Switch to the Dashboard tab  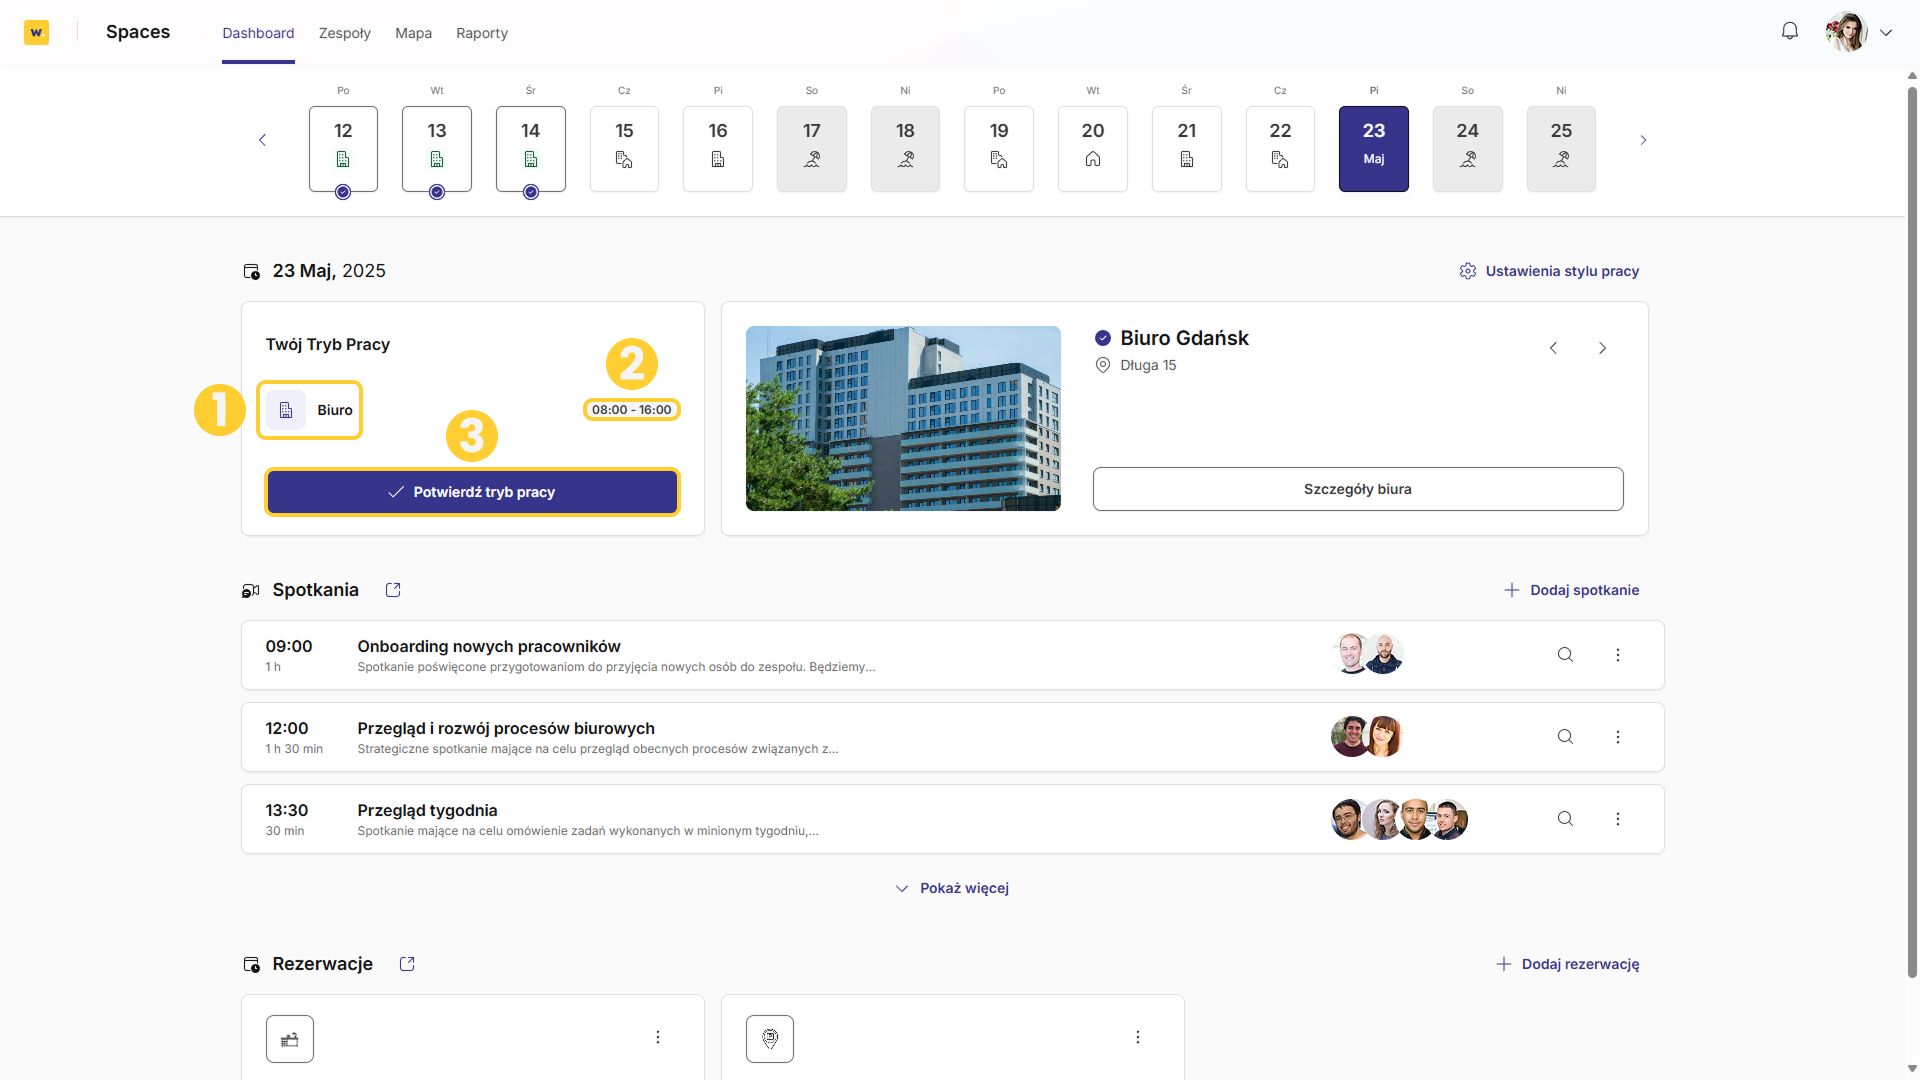[258, 33]
